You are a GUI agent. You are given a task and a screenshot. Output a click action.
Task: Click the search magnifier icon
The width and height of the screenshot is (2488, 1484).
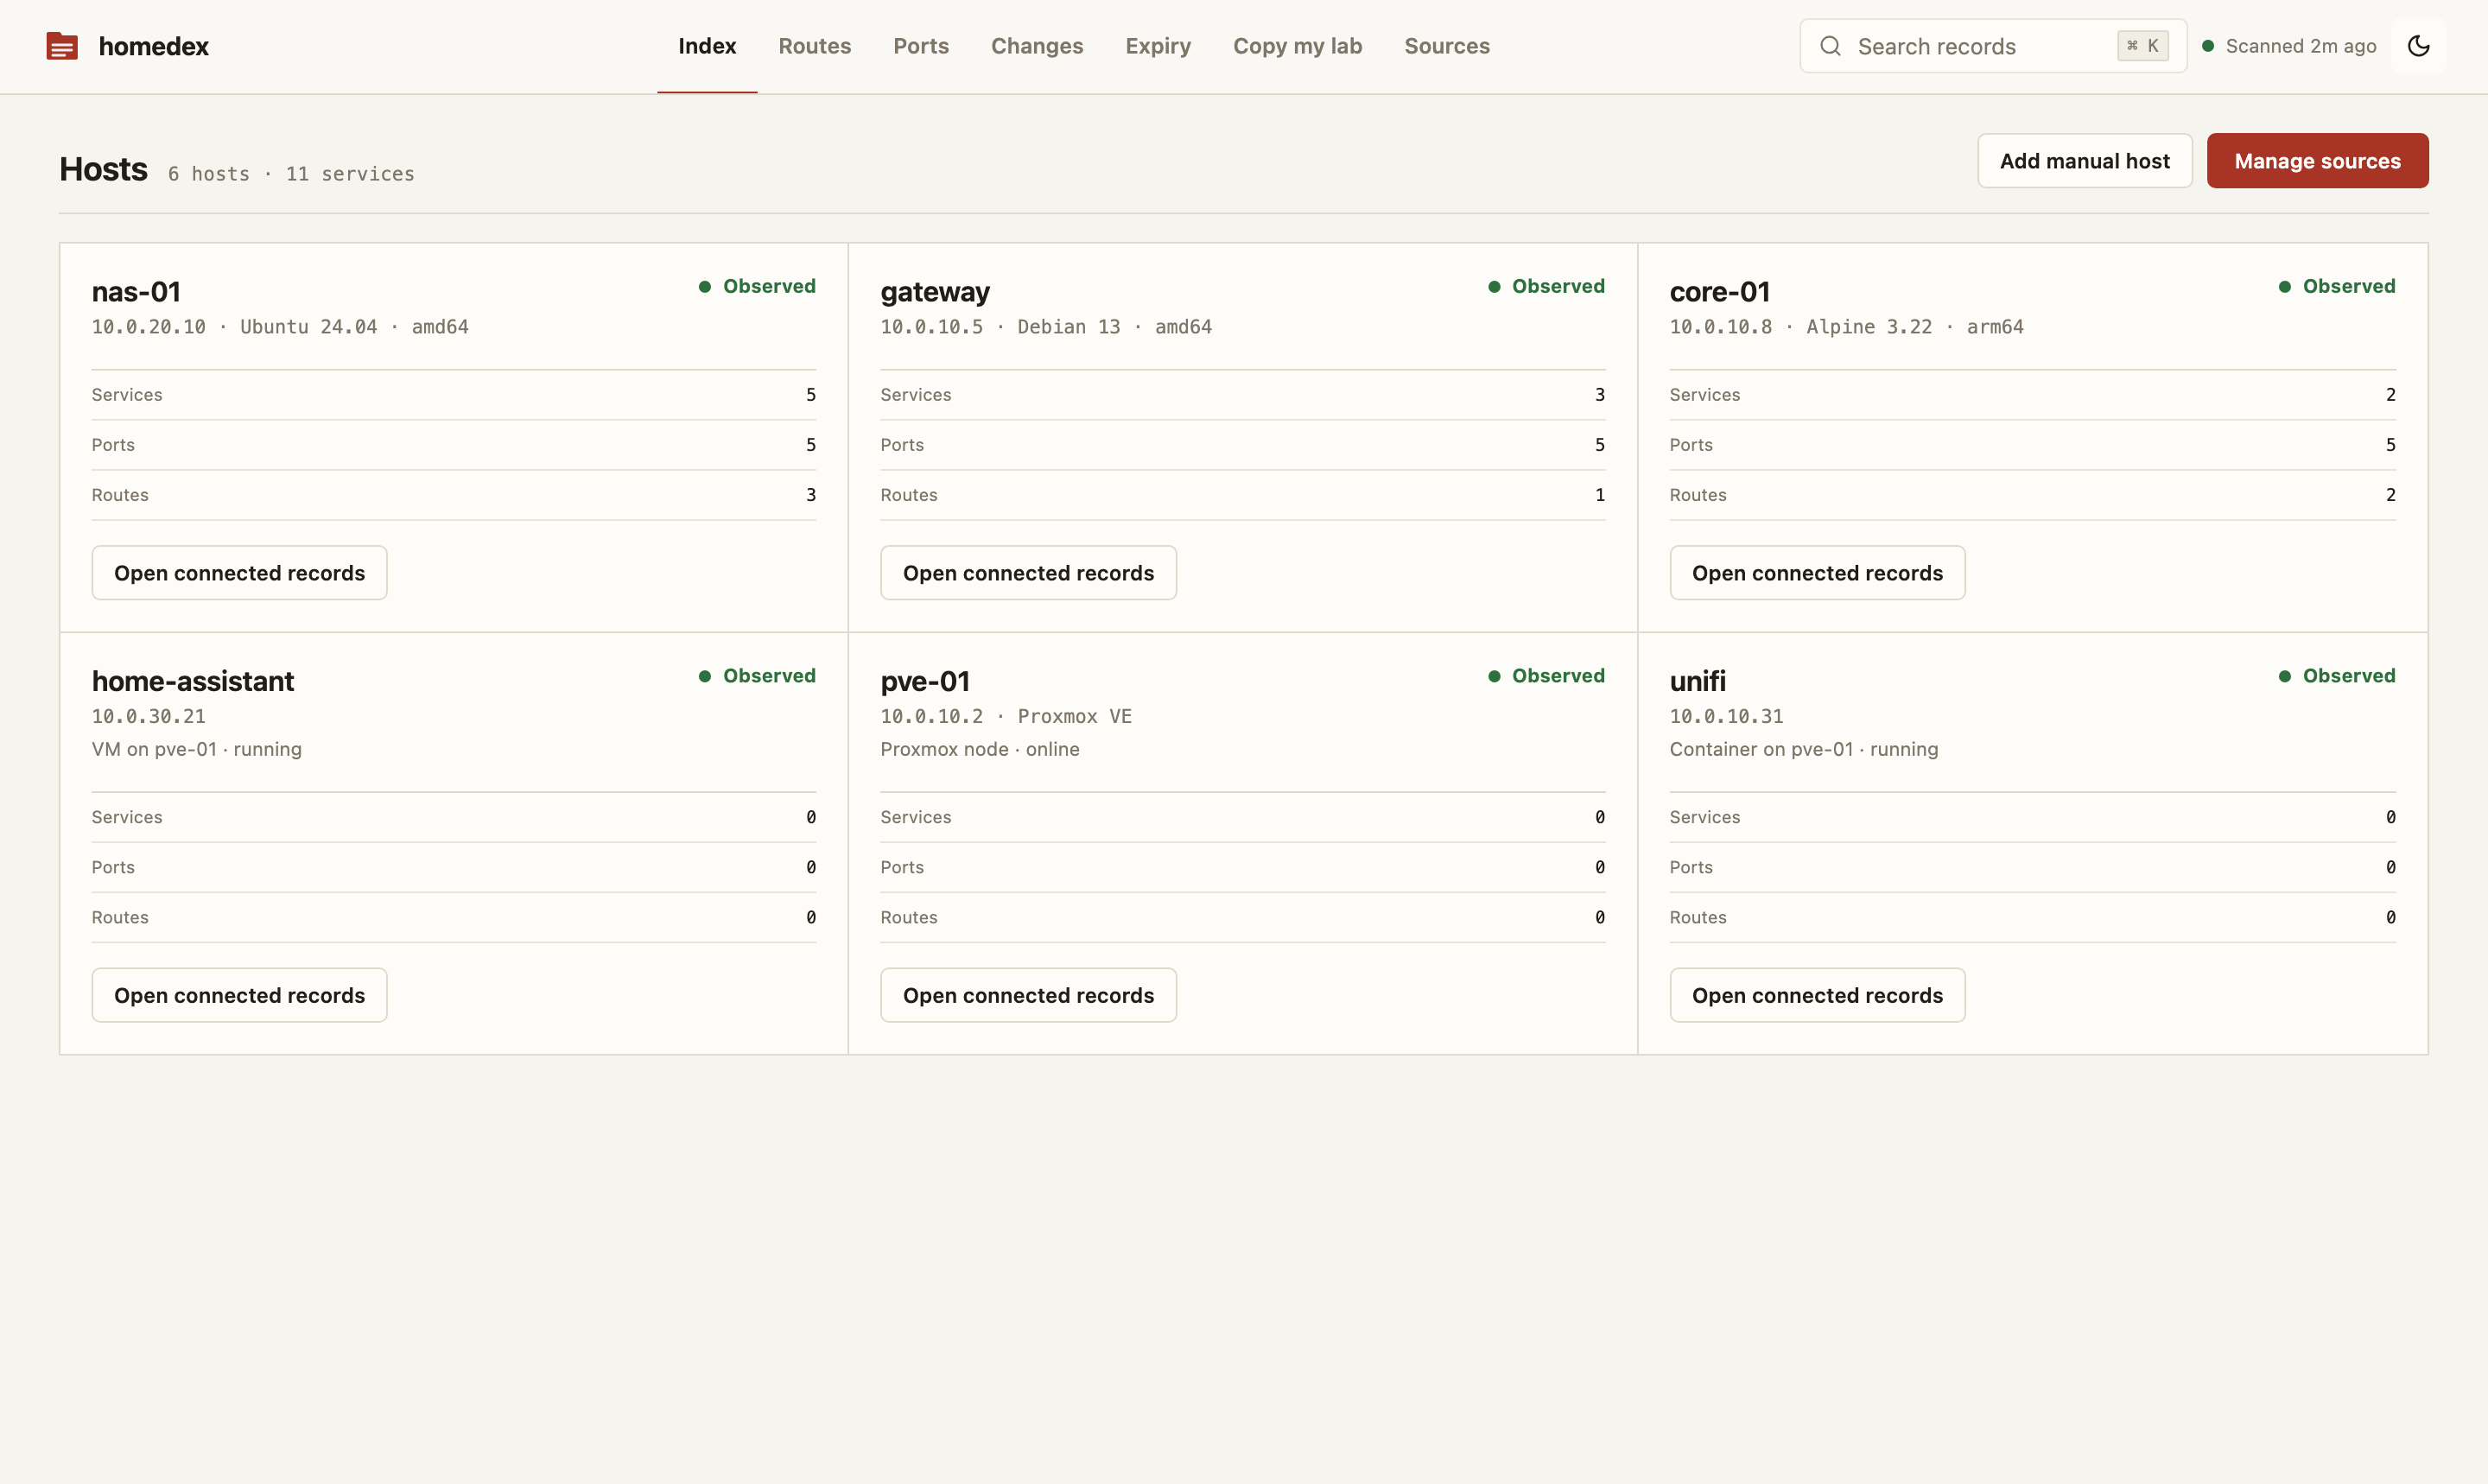click(1830, 46)
